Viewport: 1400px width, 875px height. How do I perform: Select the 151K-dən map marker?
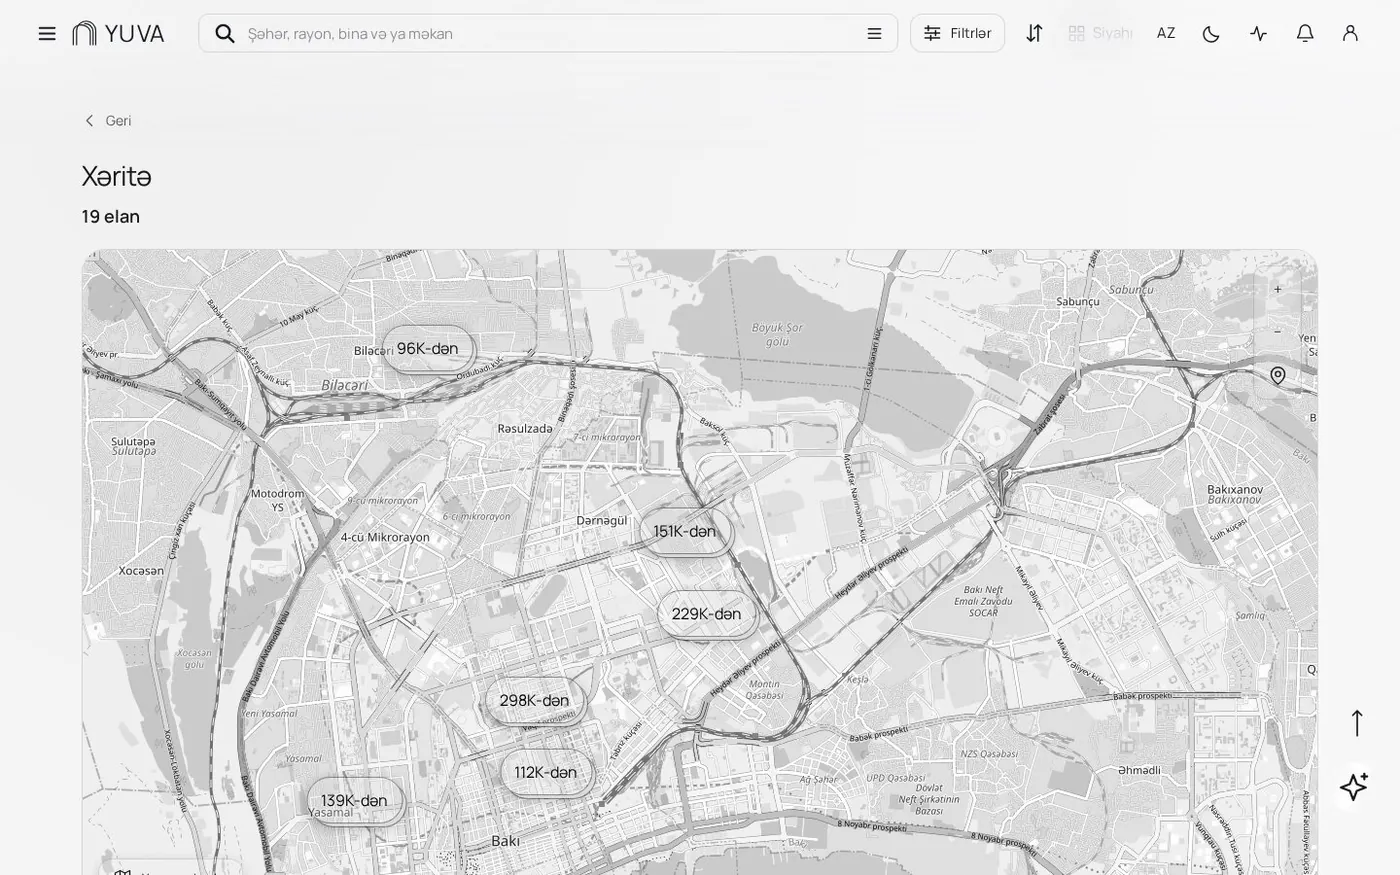coord(685,531)
